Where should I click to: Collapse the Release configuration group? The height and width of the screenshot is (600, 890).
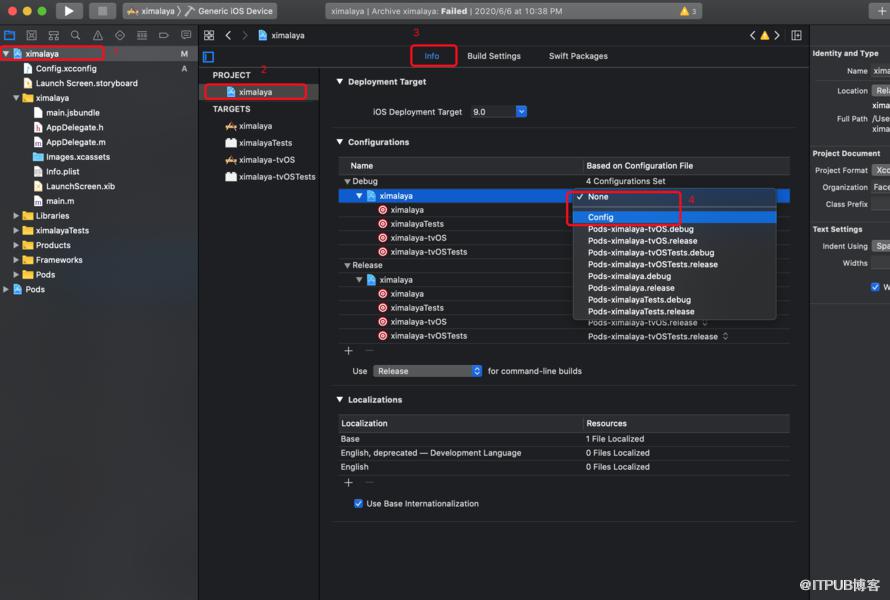(347, 266)
